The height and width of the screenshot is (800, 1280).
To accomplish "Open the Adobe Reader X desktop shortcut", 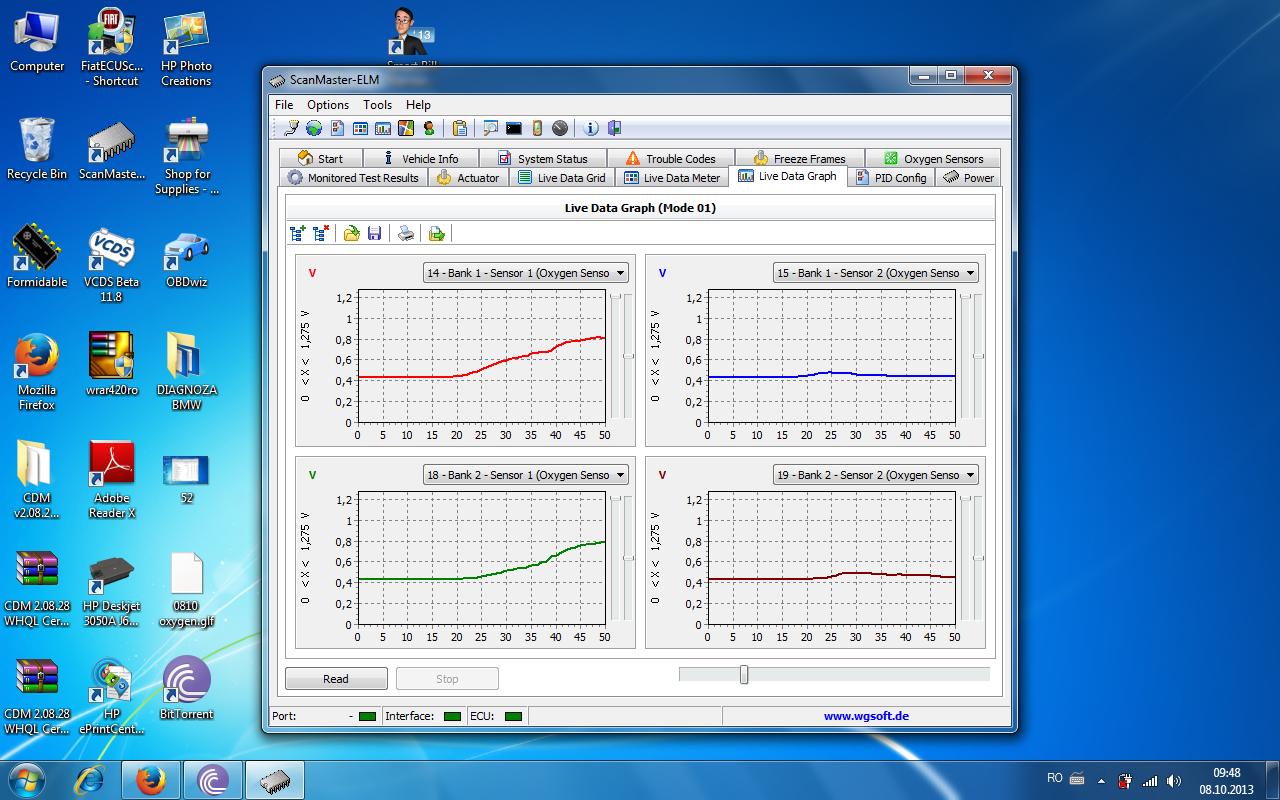I will [x=111, y=480].
